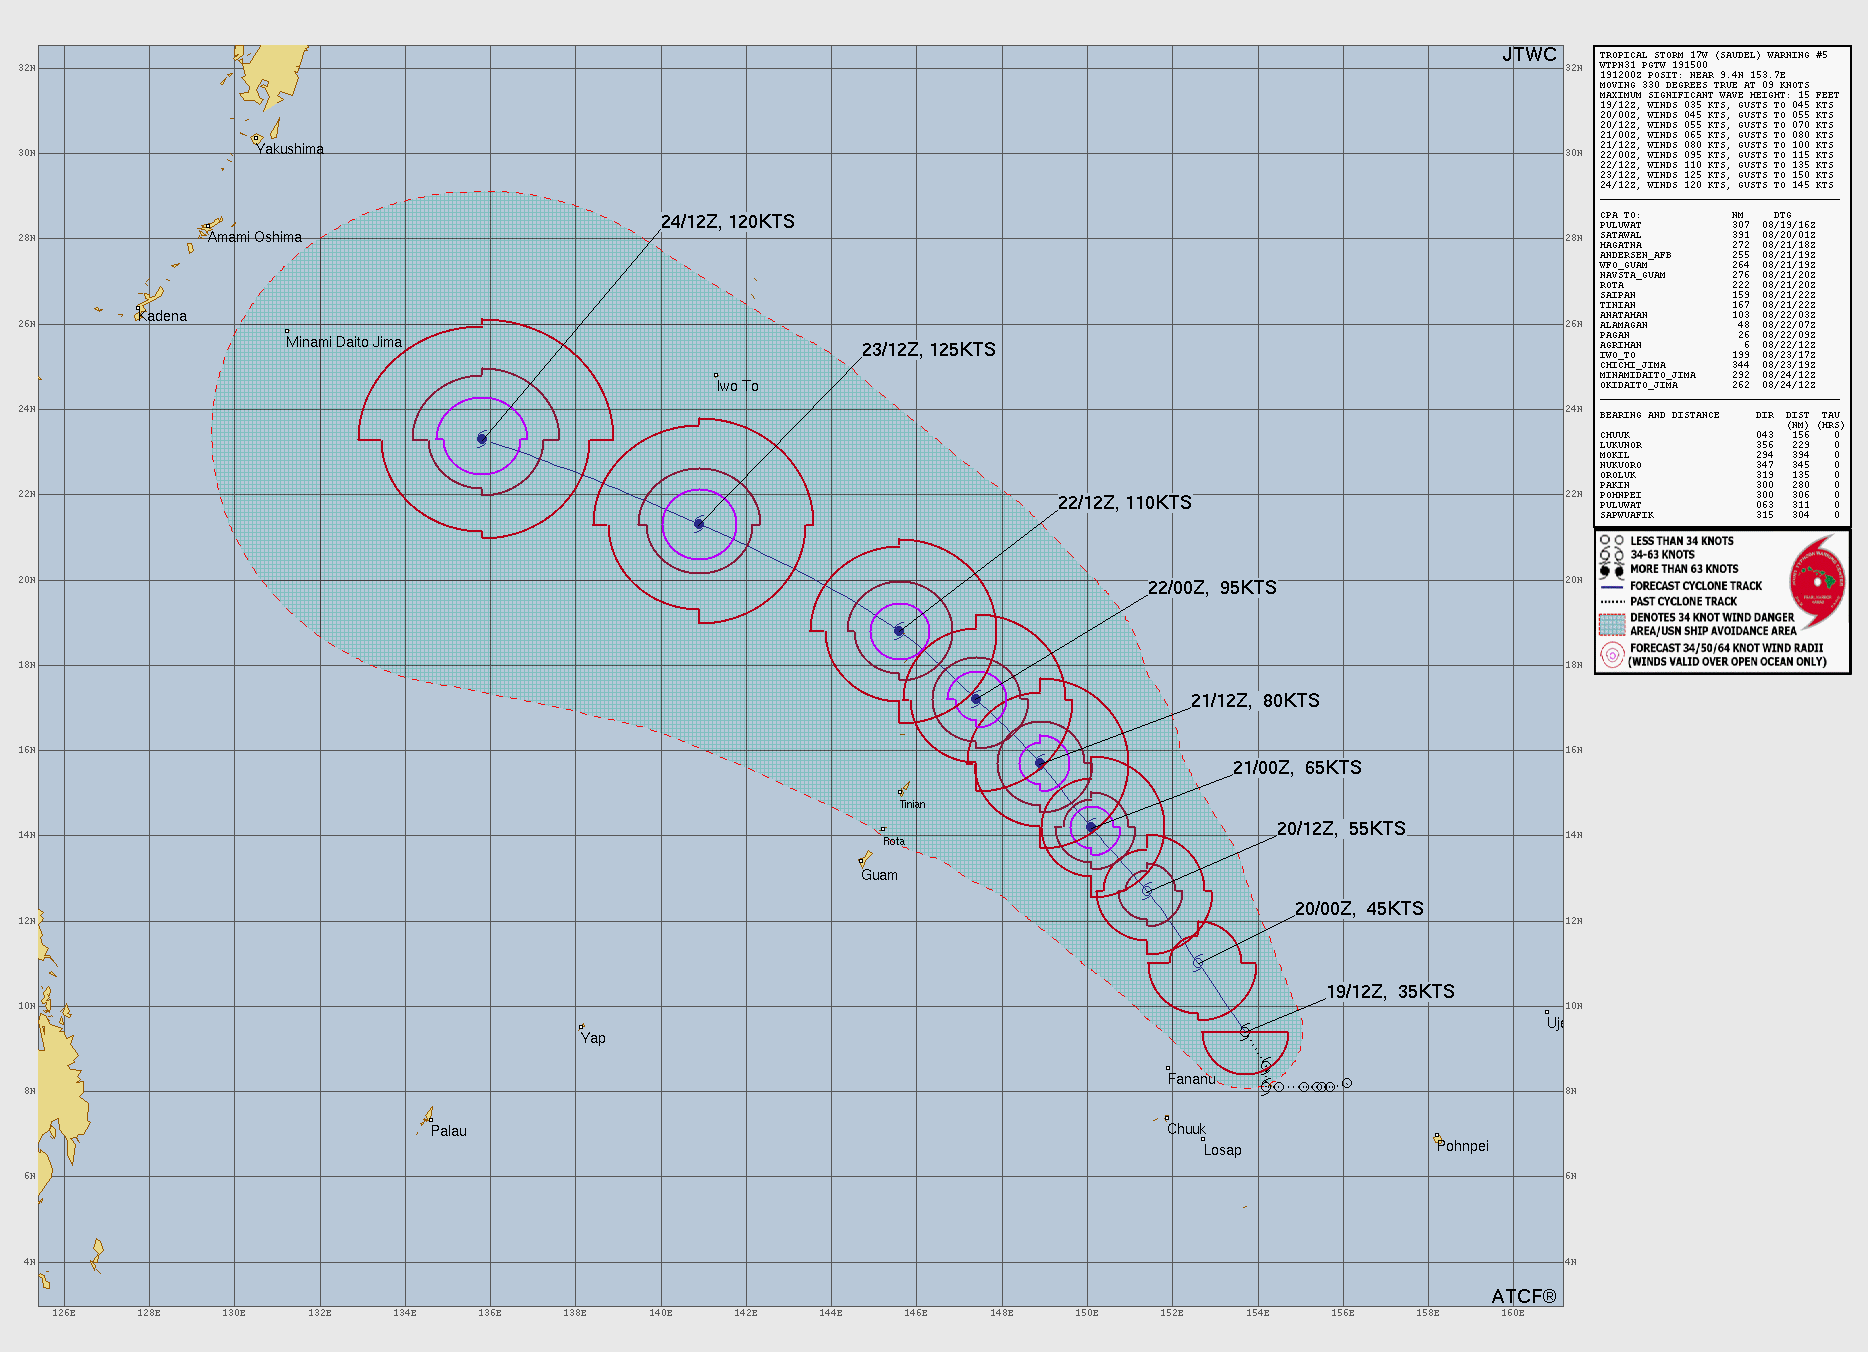Click the storm symbol at the 19/12Z current position
The width and height of the screenshot is (1868, 1352).
point(1245,1031)
